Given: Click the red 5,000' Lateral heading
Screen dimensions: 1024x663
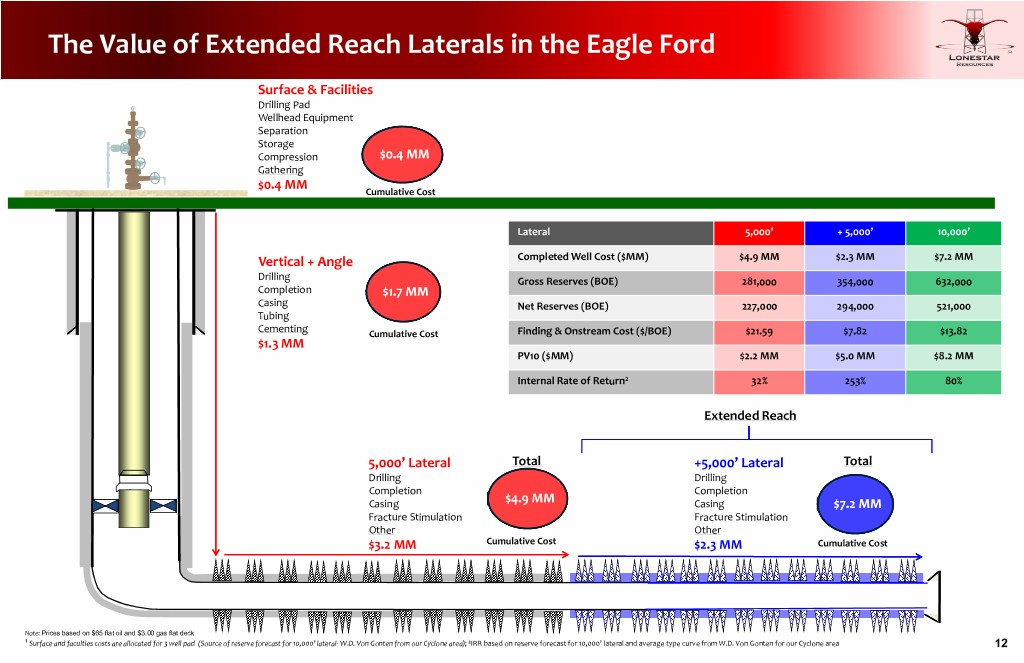Looking at the screenshot, I should tap(409, 462).
